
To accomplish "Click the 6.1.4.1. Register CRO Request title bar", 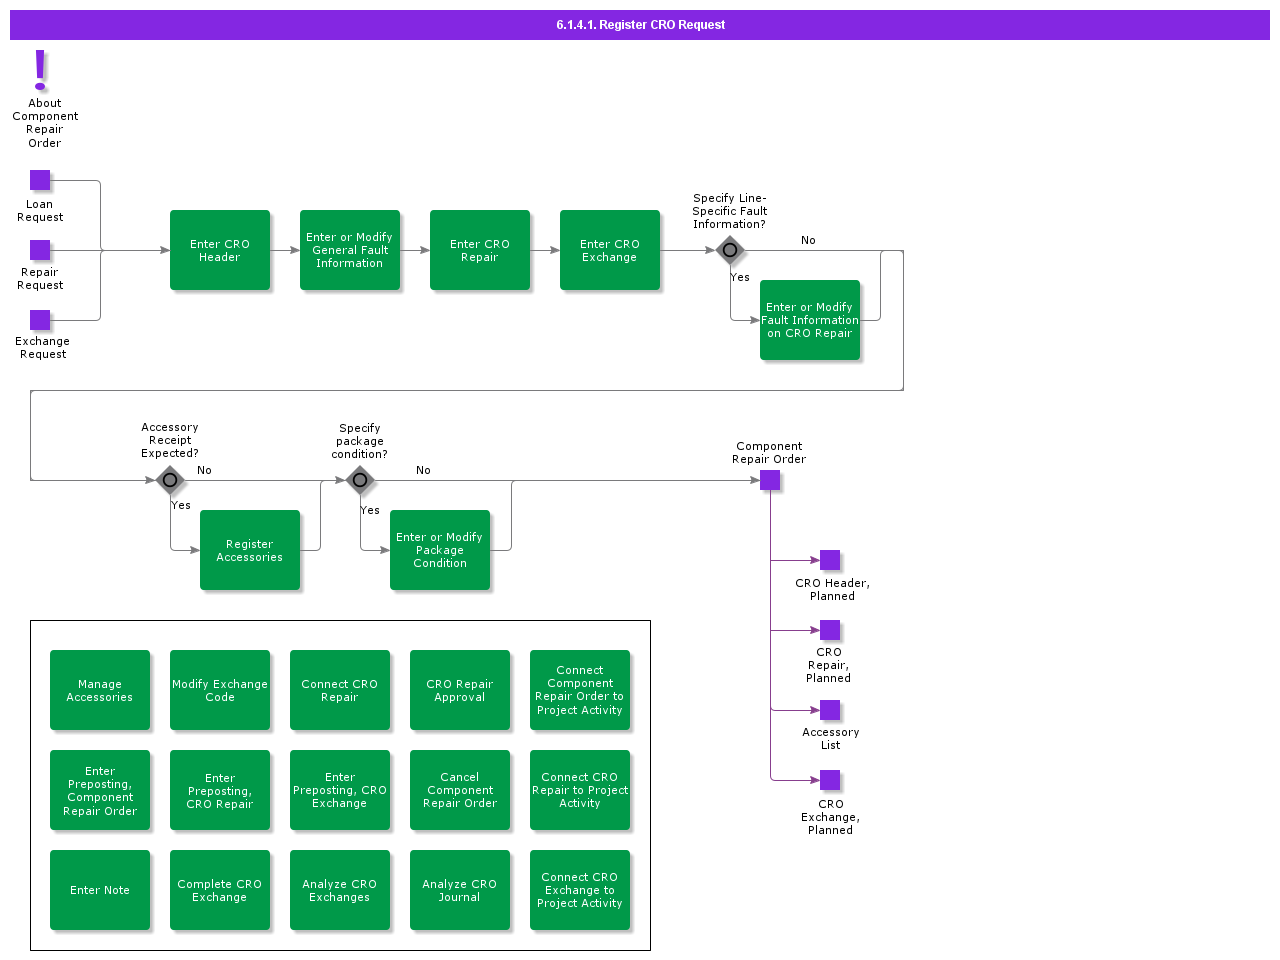I will point(640,25).
